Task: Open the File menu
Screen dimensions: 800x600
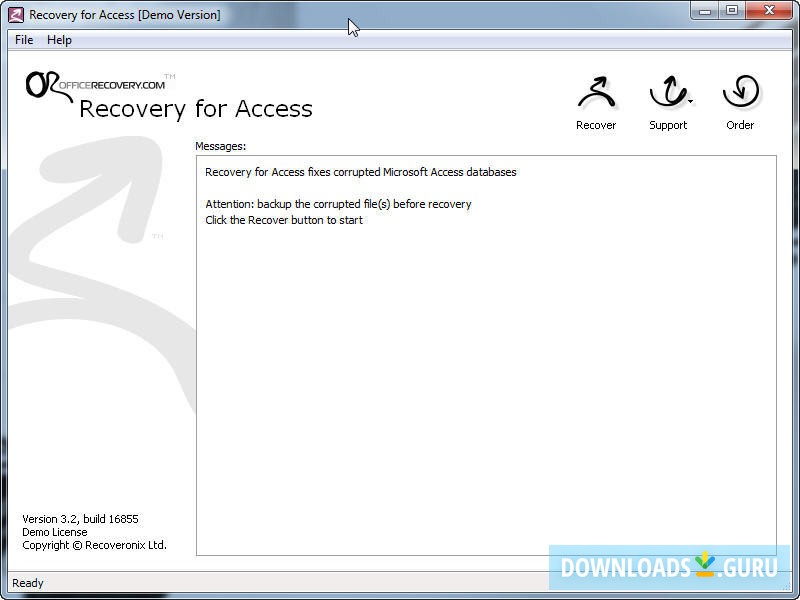Action: 24,40
